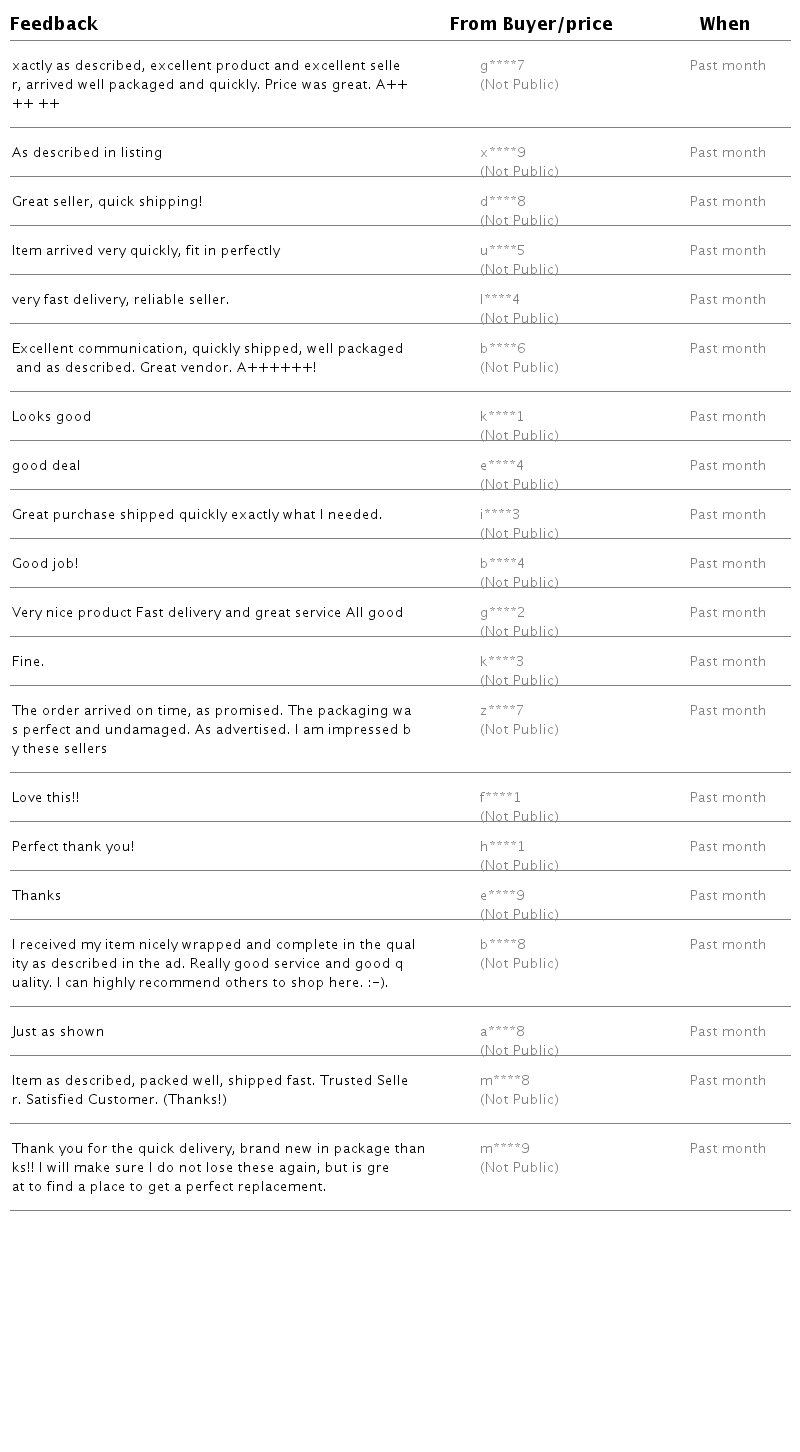Click the "Great seller, quick shipping!" feedback

[107, 202]
